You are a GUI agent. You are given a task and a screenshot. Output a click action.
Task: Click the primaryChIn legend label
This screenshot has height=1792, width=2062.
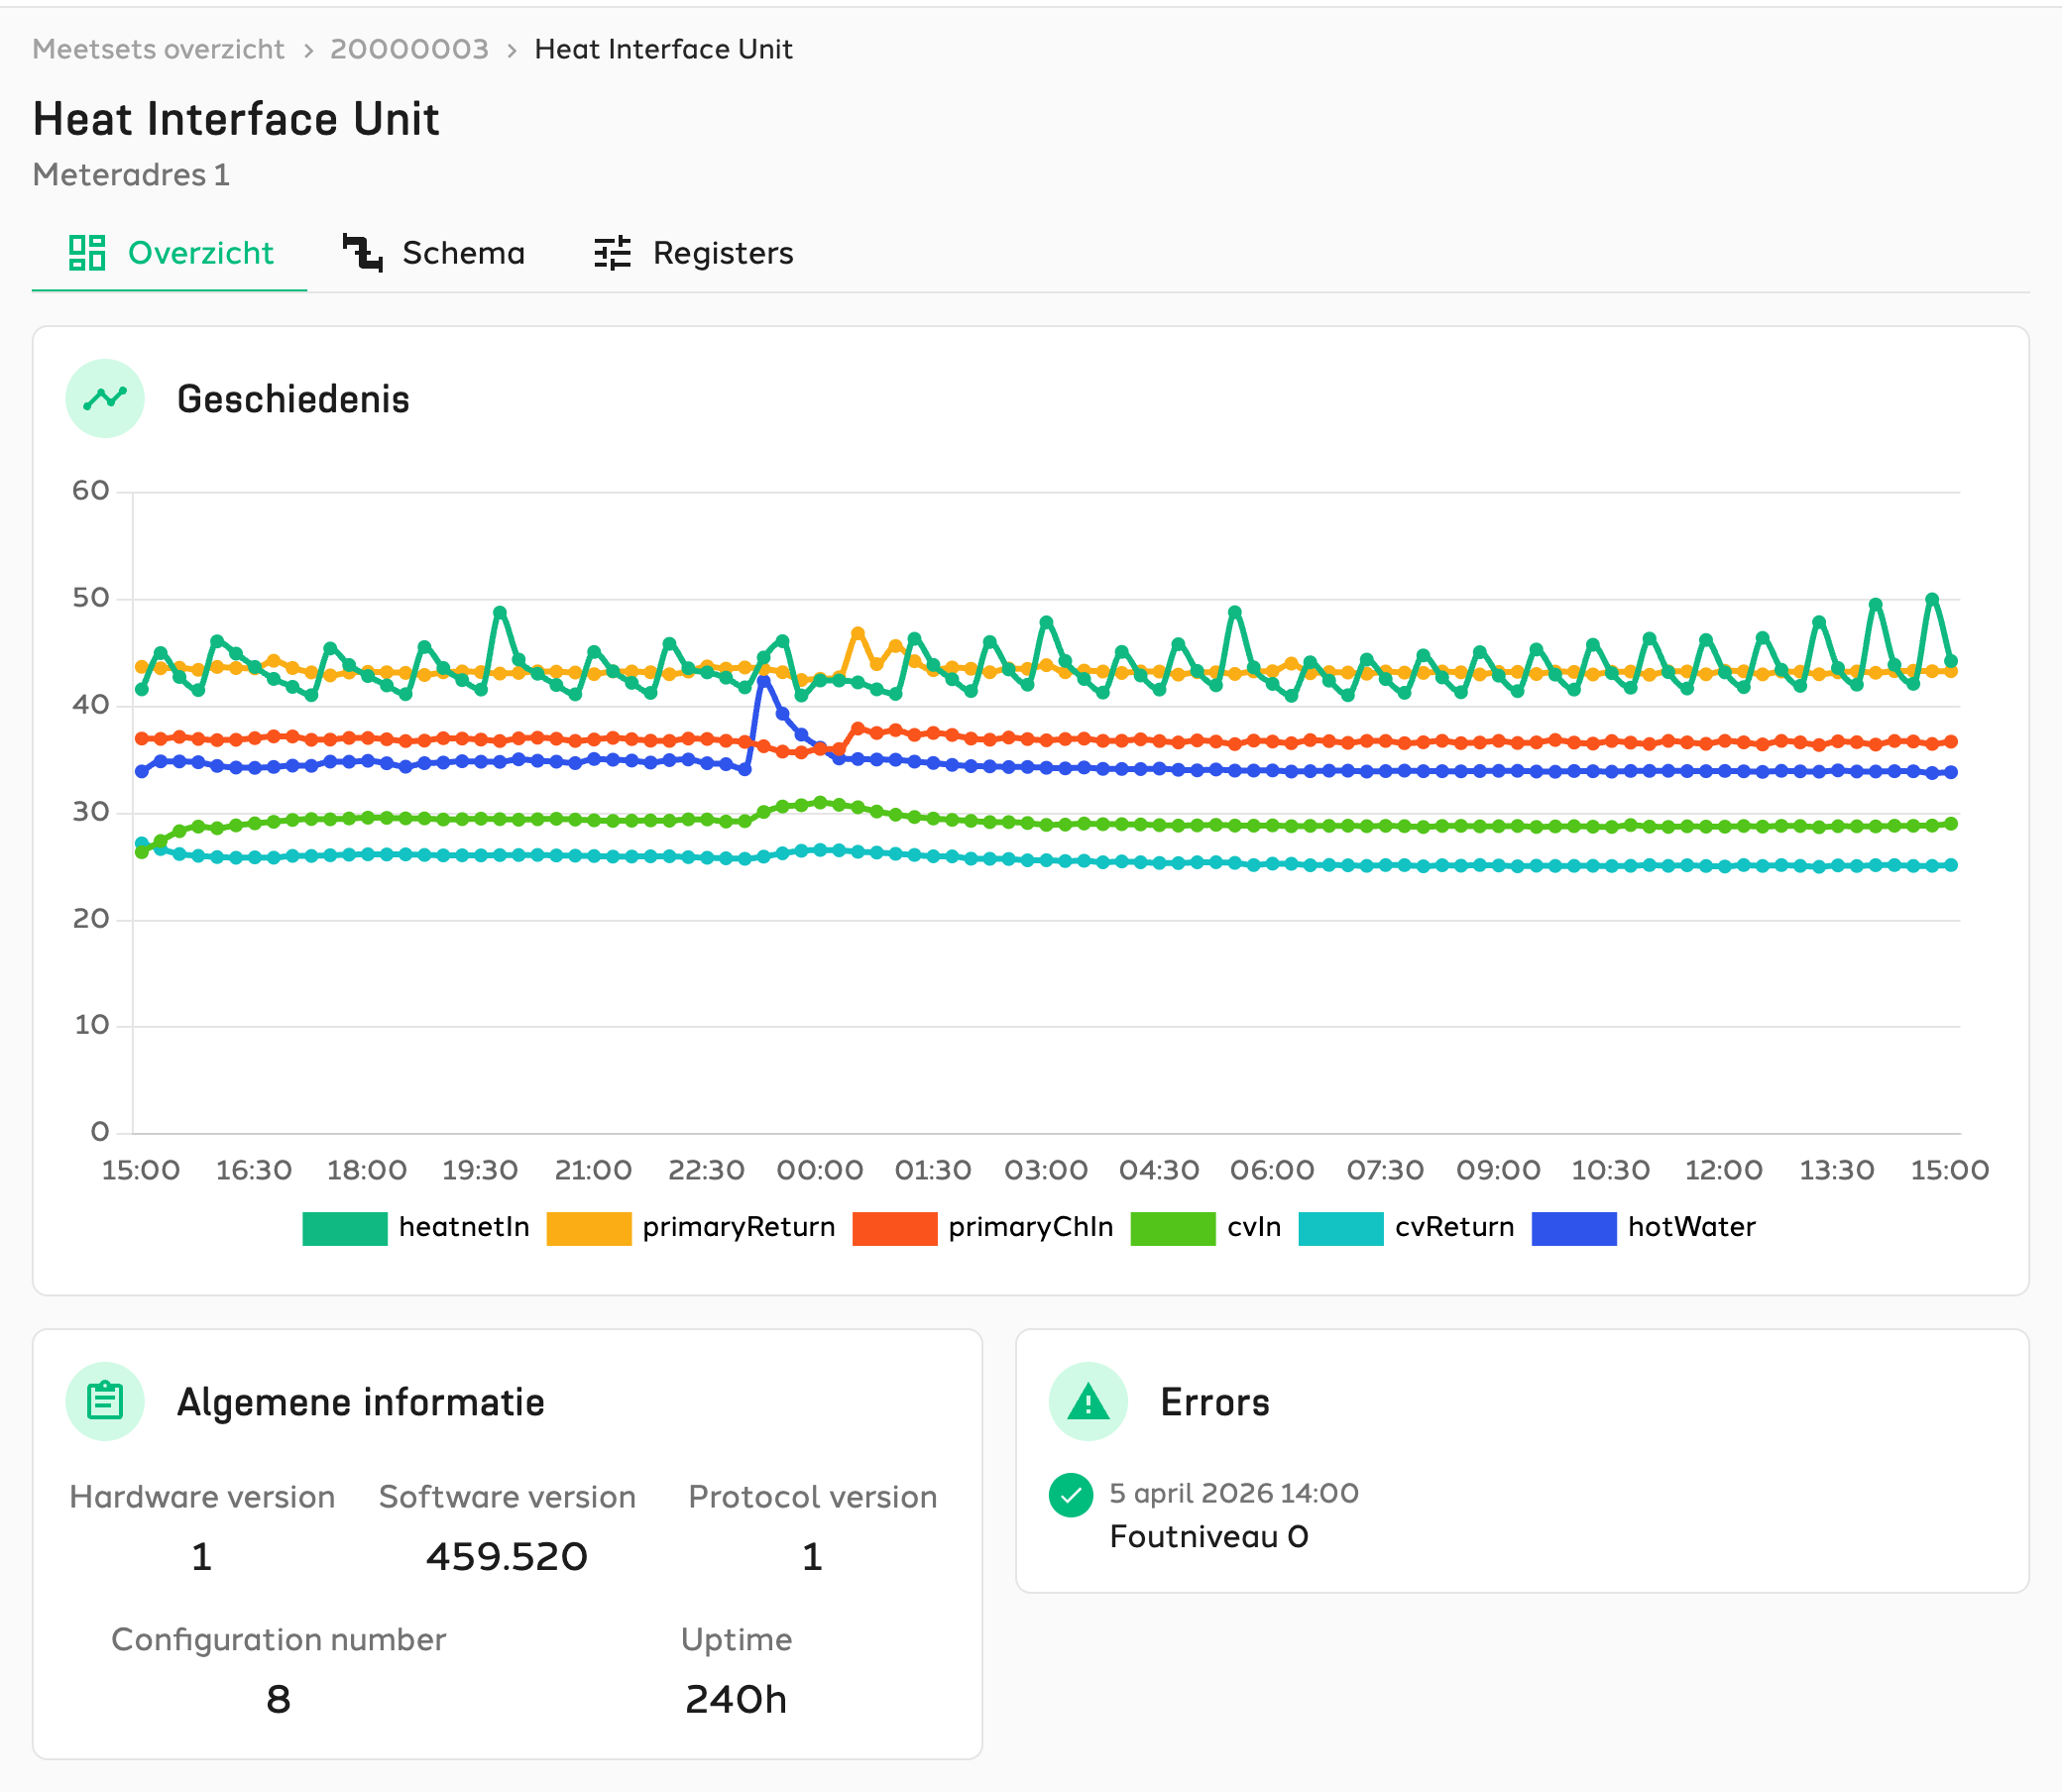[x=1031, y=1227]
